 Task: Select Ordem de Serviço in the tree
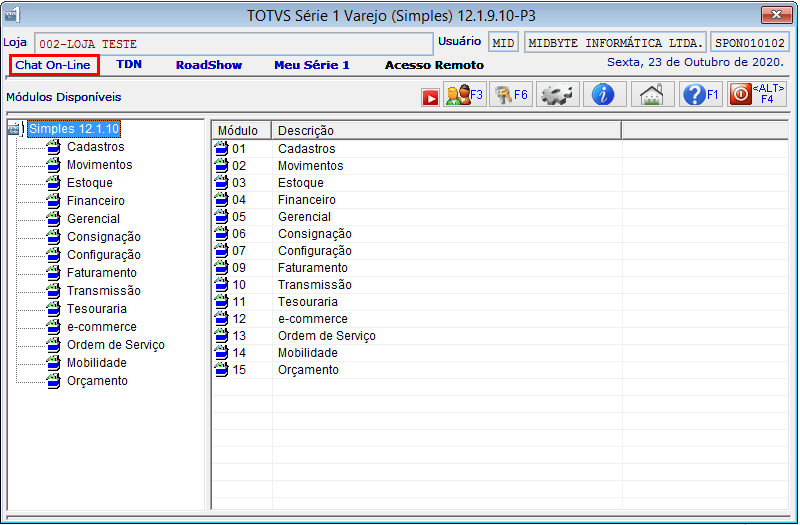pyautogui.click(x=115, y=345)
